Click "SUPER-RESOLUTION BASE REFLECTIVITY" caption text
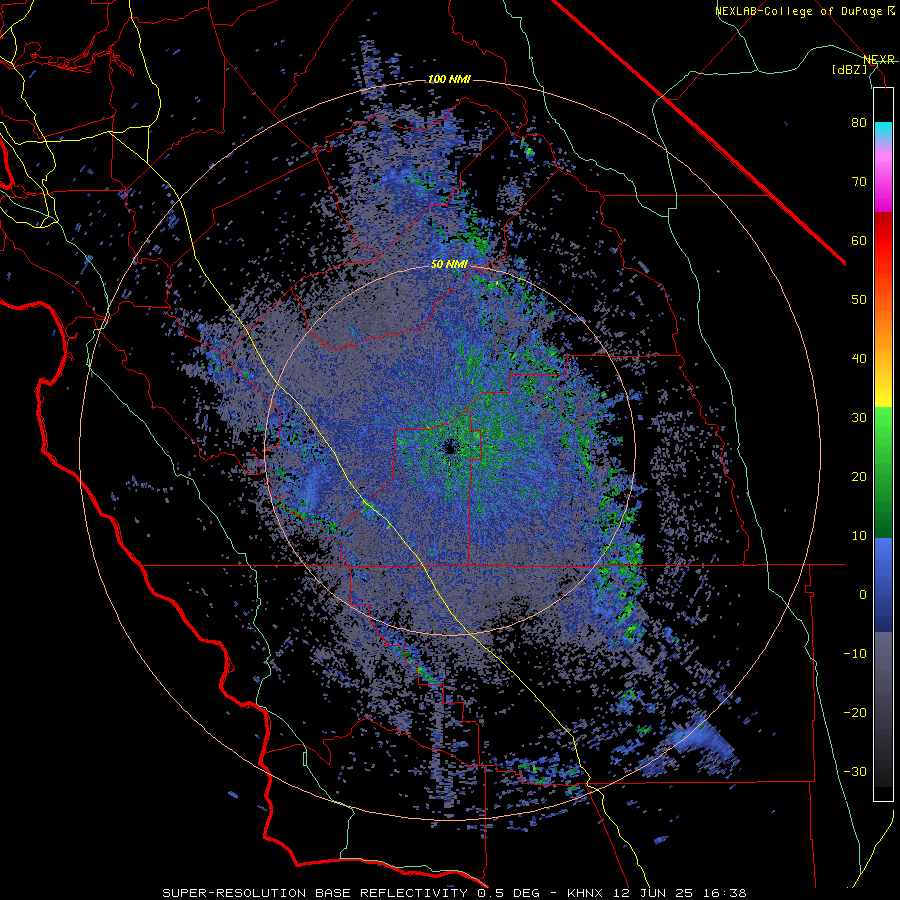The width and height of the screenshot is (900, 900). 315,893
